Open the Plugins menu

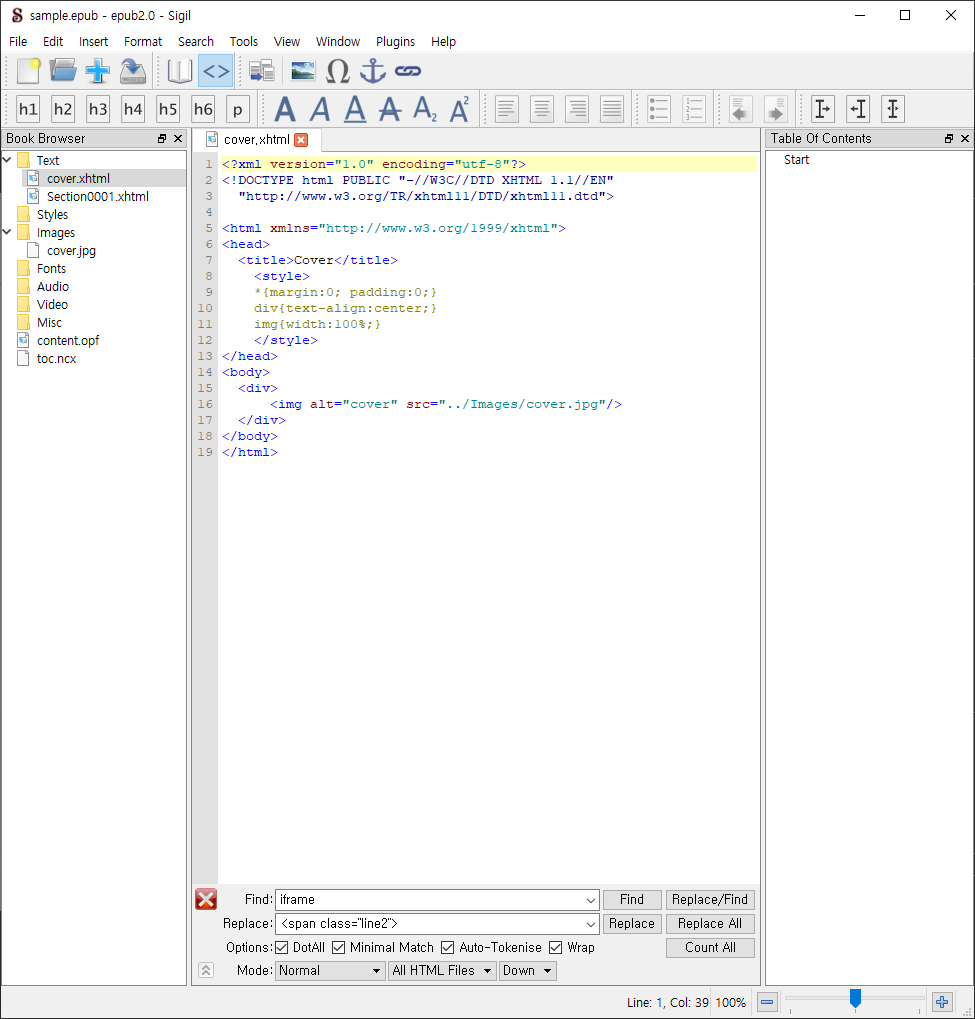[395, 42]
